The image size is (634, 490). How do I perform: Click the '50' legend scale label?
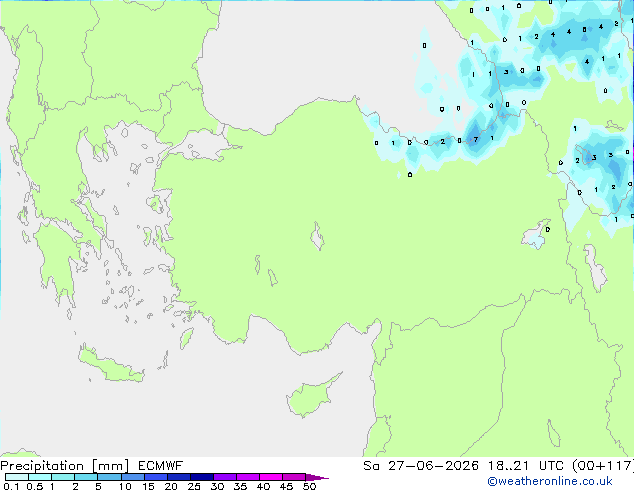pyautogui.click(x=310, y=486)
